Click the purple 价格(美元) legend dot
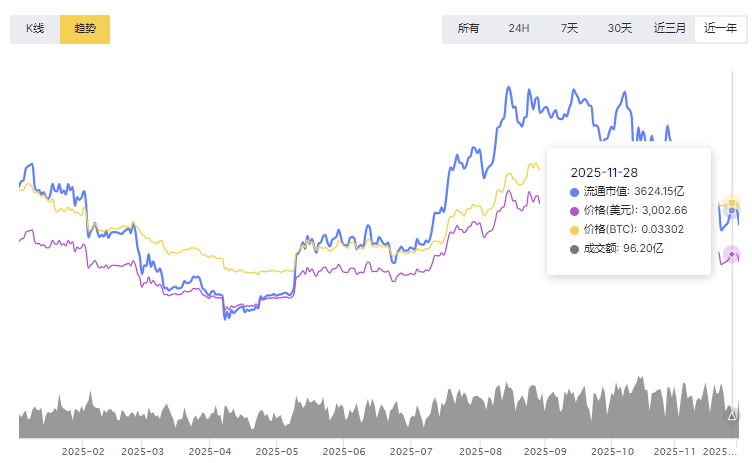 coord(574,210)
